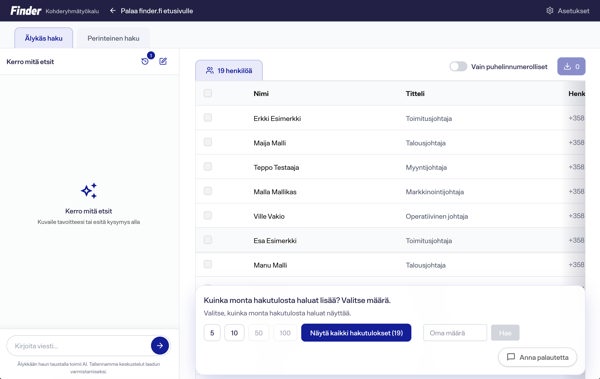Click the name Maija Malli
Image resolution: width=600 pixels, height=379 pixels.
pyautogui.click(x=269, y=143)
